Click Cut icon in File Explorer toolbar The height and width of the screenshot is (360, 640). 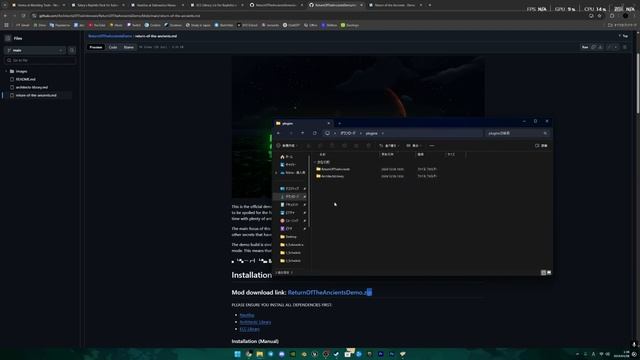[x=309, y=146]
